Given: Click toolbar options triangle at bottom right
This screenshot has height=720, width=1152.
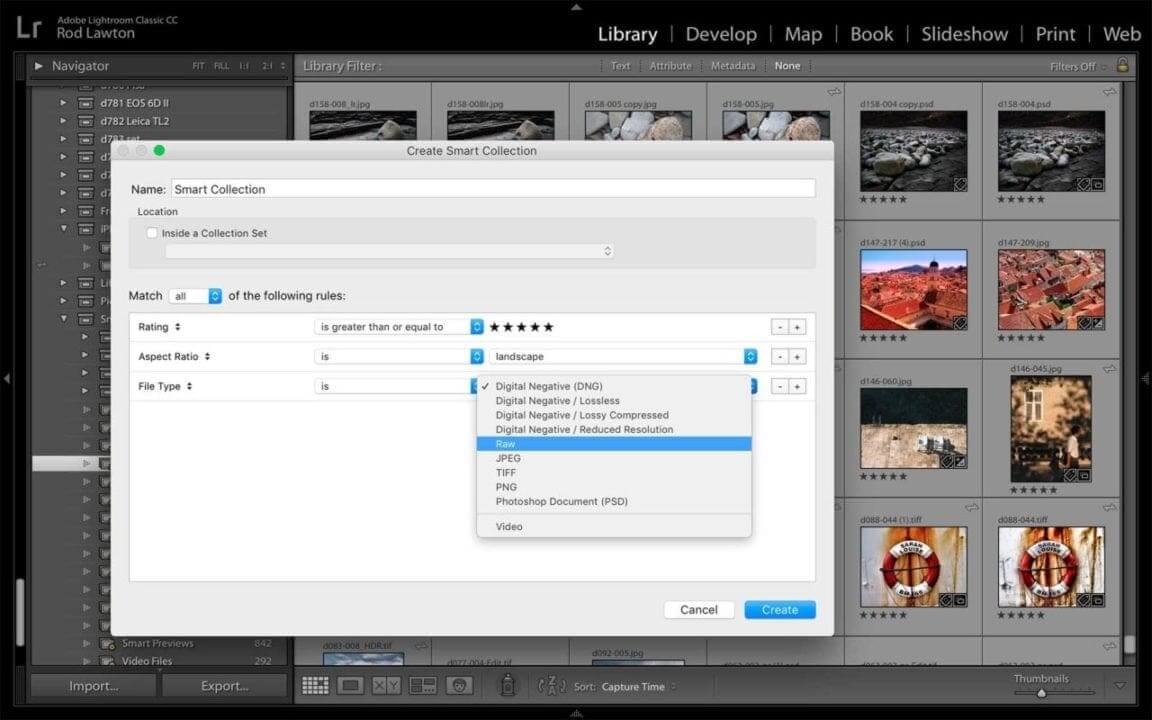Looking at the screenshot, I should click(x=1120, y=685).
